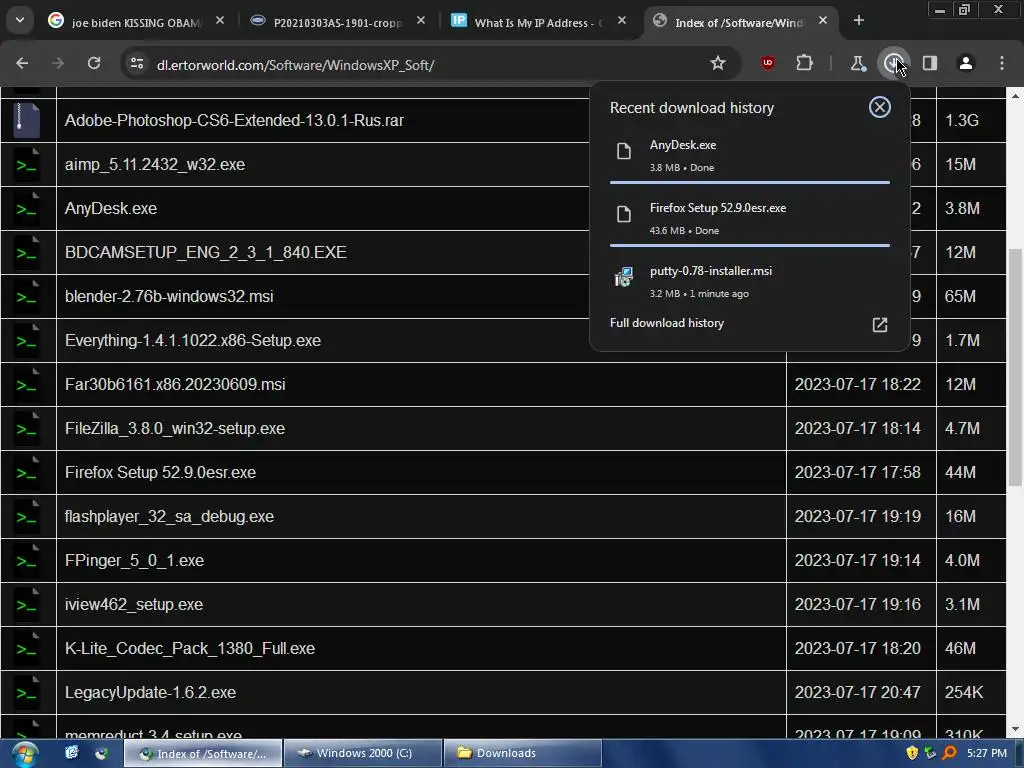Open Adobe-Photoshop-CS6-Extended rar link
Screen dimensions: 1024x768
234,120
